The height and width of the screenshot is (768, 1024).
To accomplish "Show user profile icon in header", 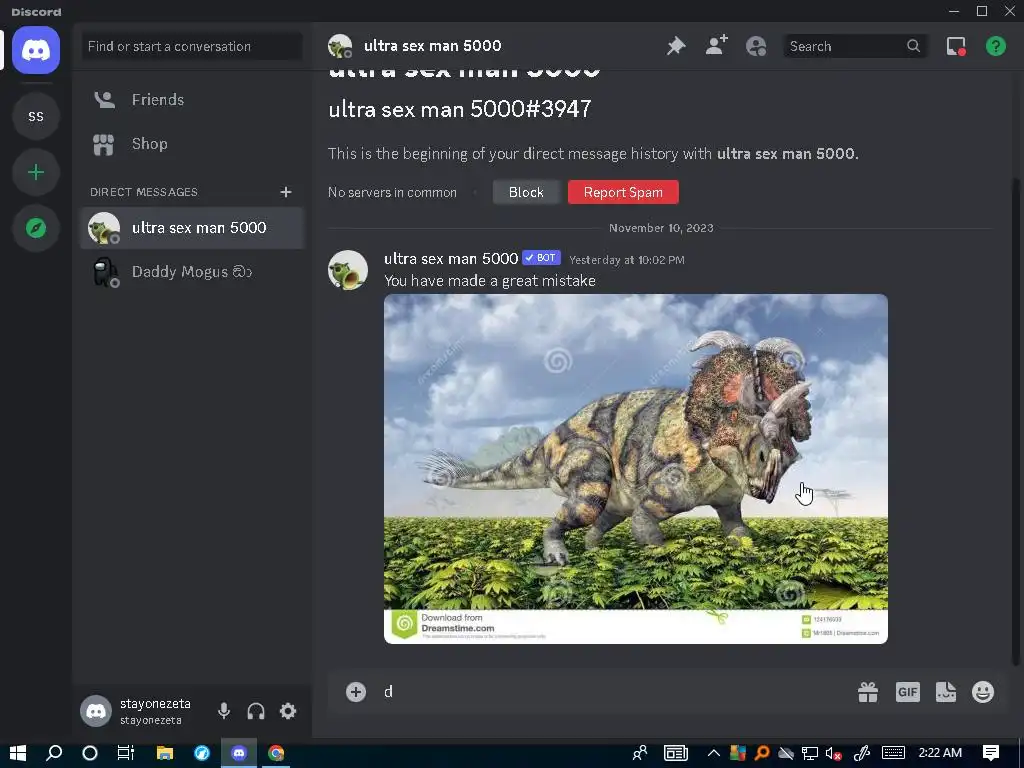I will pyautogui.click(x=756, y=46).
